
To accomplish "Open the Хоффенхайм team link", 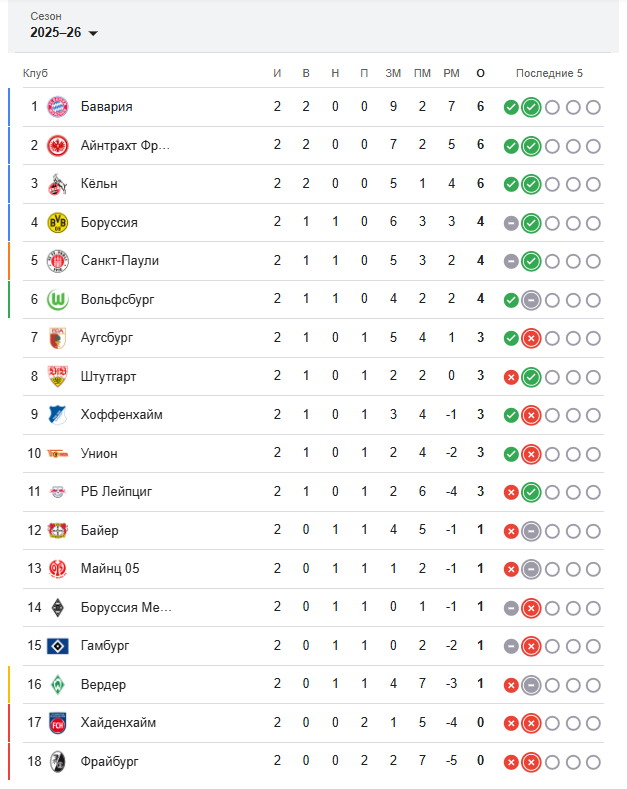I will pyautogui.click(x=122, y=415).
